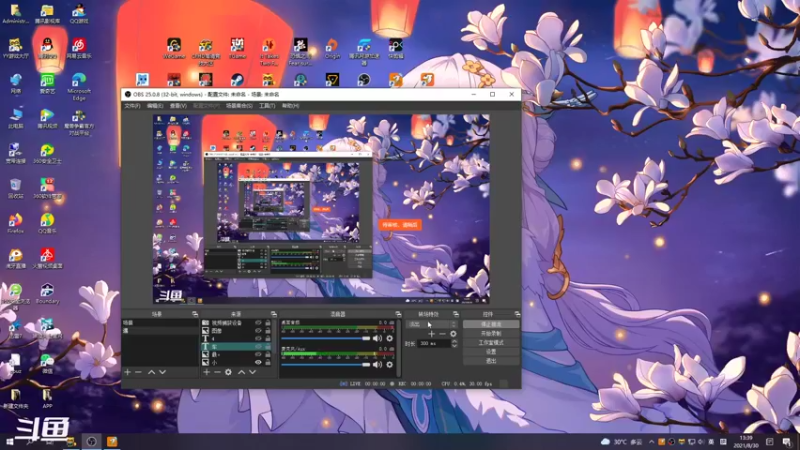This screenshot has width=800, height=450.
Task: Open Microsoft Edge desktop shortcut
Action: click(x=79, y=87)
